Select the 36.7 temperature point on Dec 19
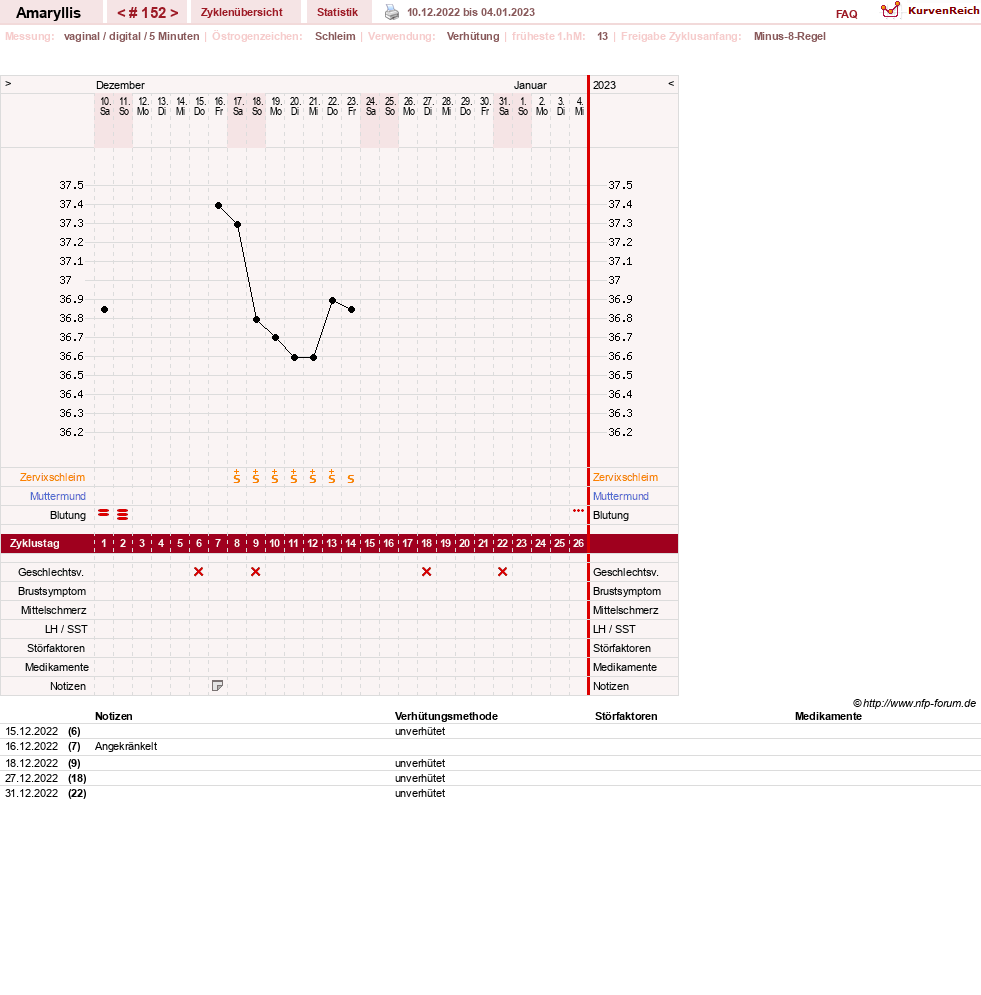The height and width of the screenshot is (995, 981). coord(275,338)
